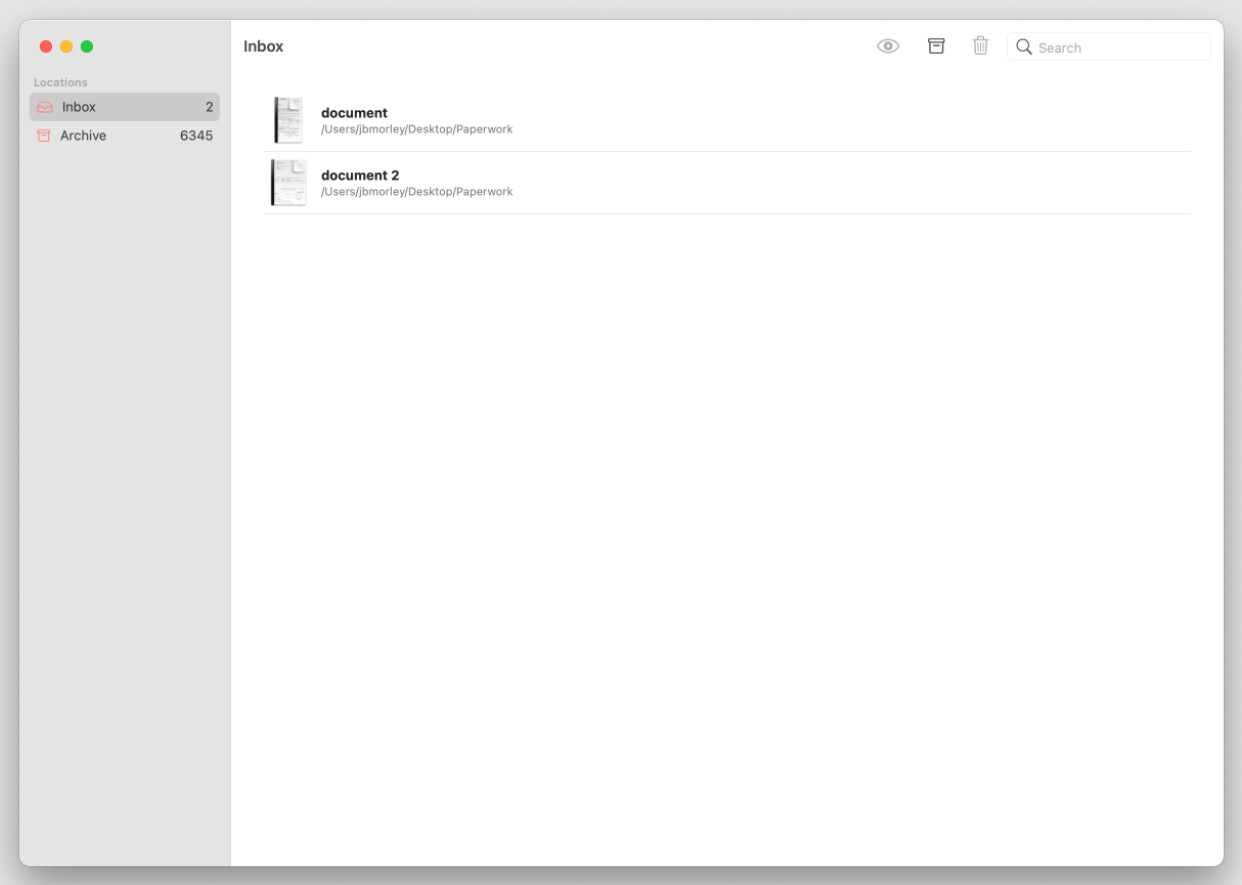Maximize the window with green button
Viewport: 1242px width, 885px height.
point(87,46)
